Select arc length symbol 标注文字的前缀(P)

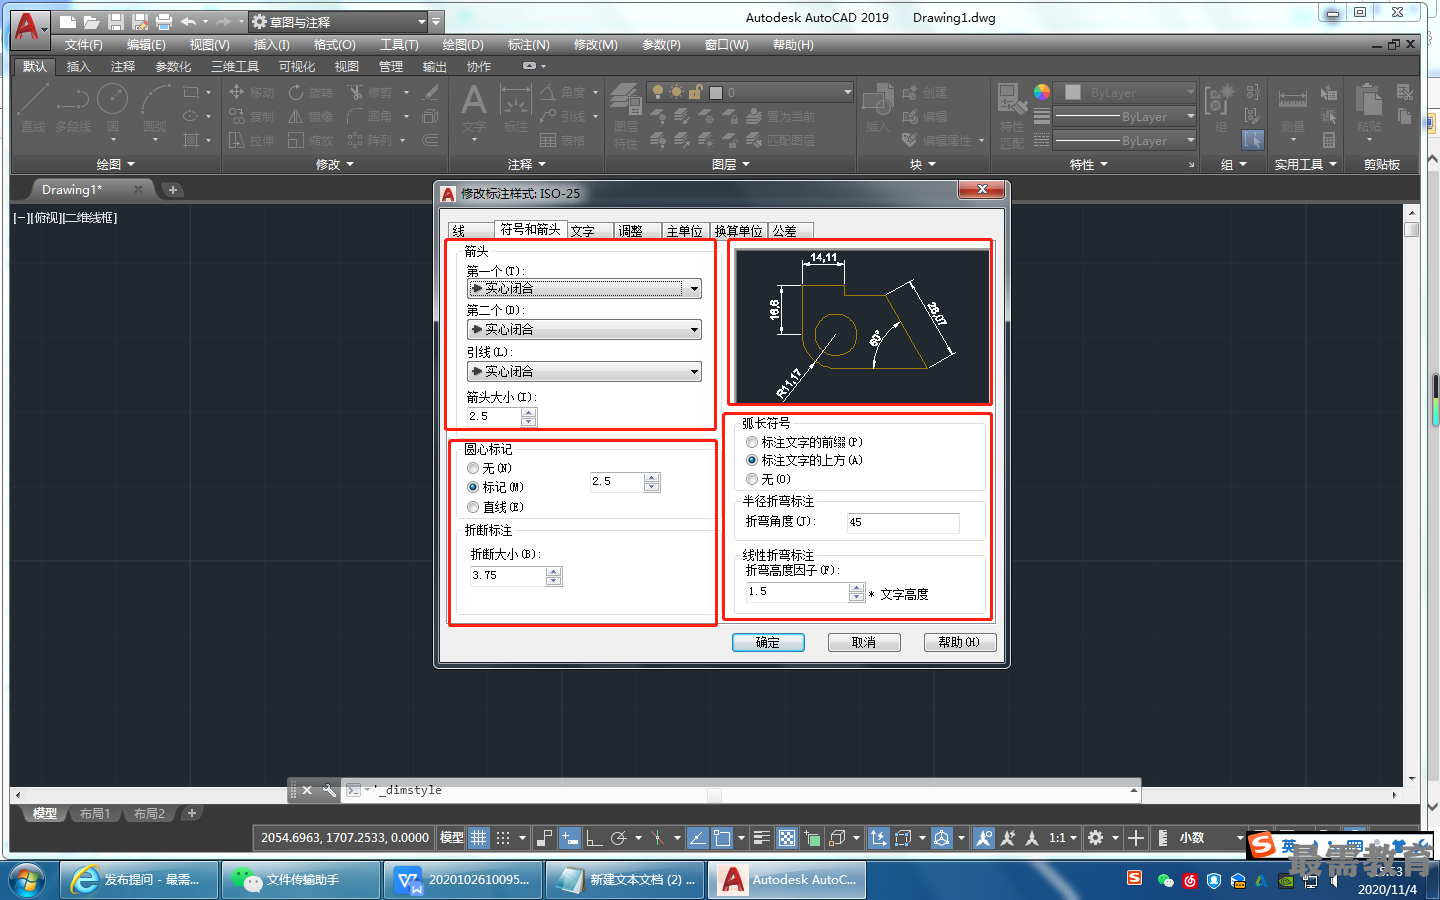805,442
